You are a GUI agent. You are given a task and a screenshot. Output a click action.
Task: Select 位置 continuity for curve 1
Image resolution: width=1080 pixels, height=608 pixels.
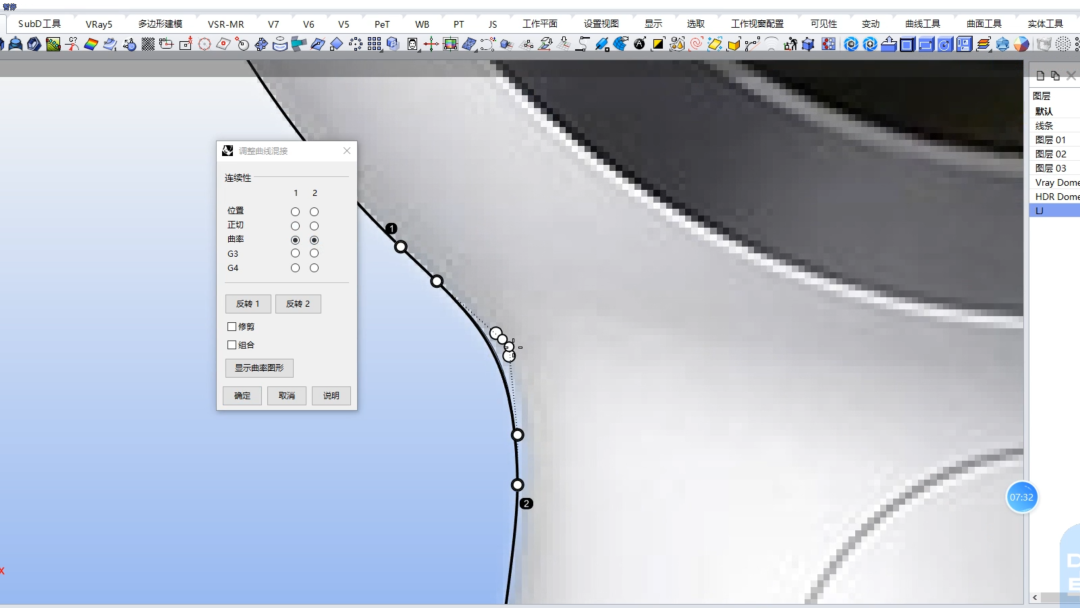(x=295, y=211)
